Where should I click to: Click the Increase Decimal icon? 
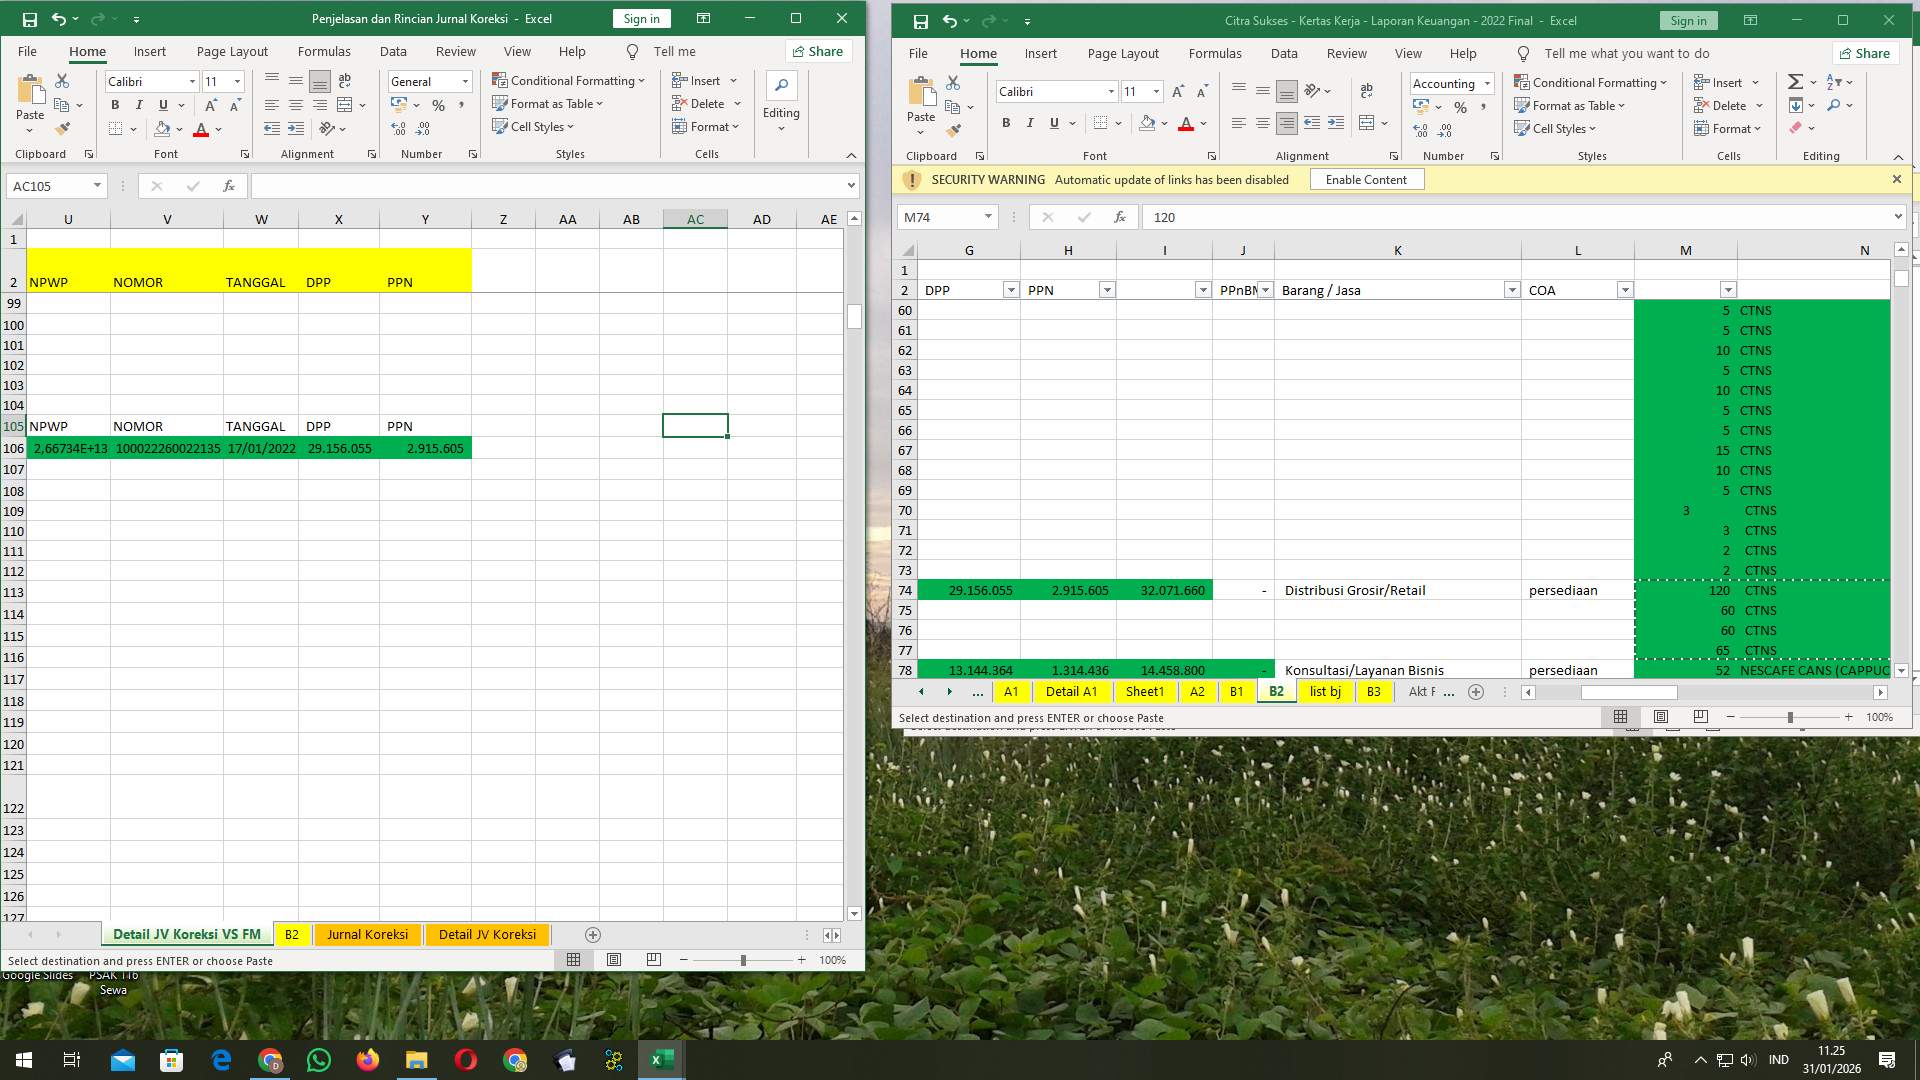(398, 127)
